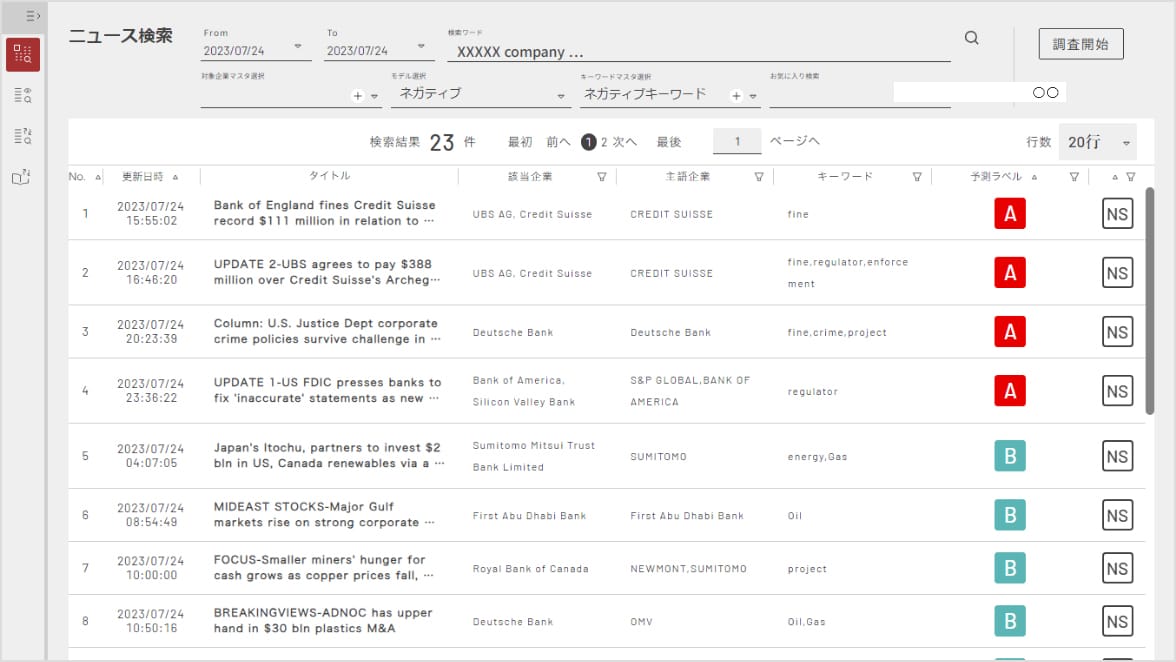Click the magnifier search icon

coord(971,37)
